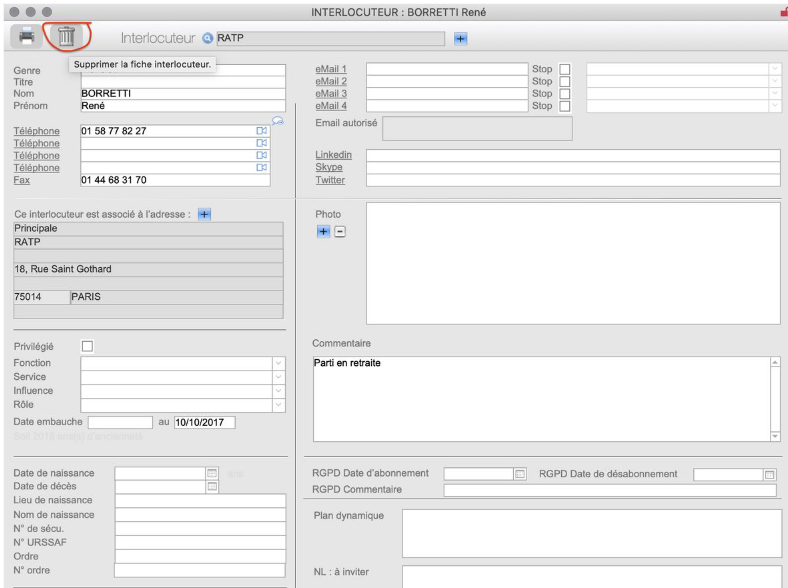The height and width of the screenshot is (588, 788).
Task: Click the call icon on fourth Téléphone row
Action: [262, 167]
